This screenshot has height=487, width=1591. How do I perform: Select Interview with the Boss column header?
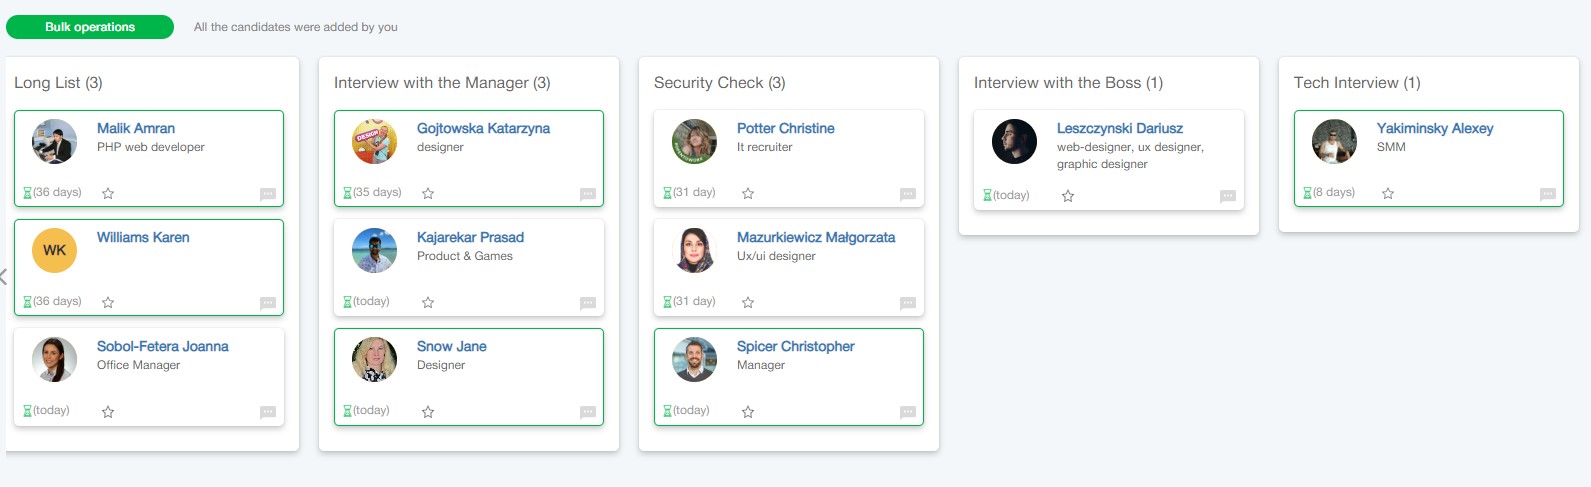(1068, 83)
